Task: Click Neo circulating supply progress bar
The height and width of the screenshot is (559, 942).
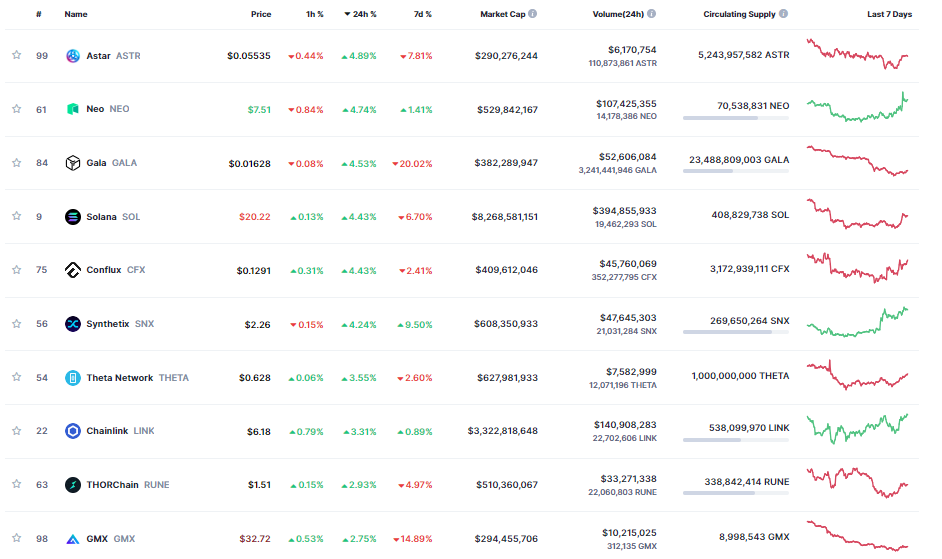Action: [735, 118]
